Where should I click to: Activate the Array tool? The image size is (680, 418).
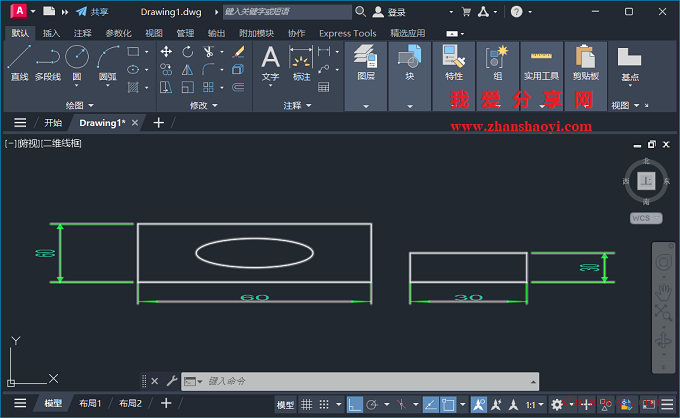click(x=209, y=87)
